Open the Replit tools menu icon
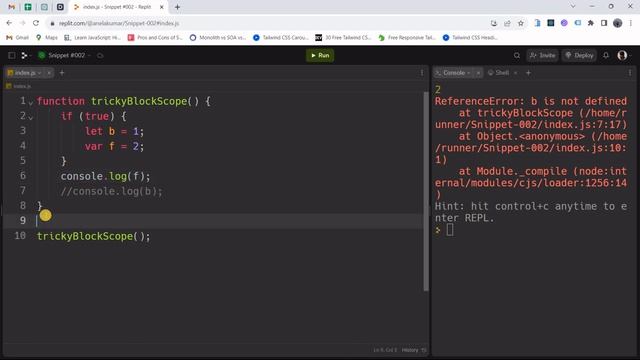This screenshot has width=640, height=360. [x=25, y=55]
